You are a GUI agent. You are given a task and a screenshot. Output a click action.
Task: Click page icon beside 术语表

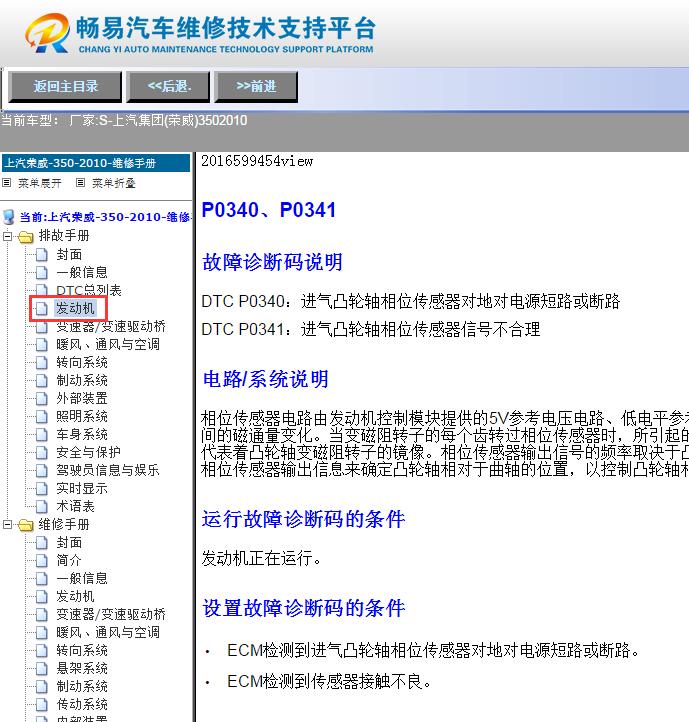(x=42, y=507)
